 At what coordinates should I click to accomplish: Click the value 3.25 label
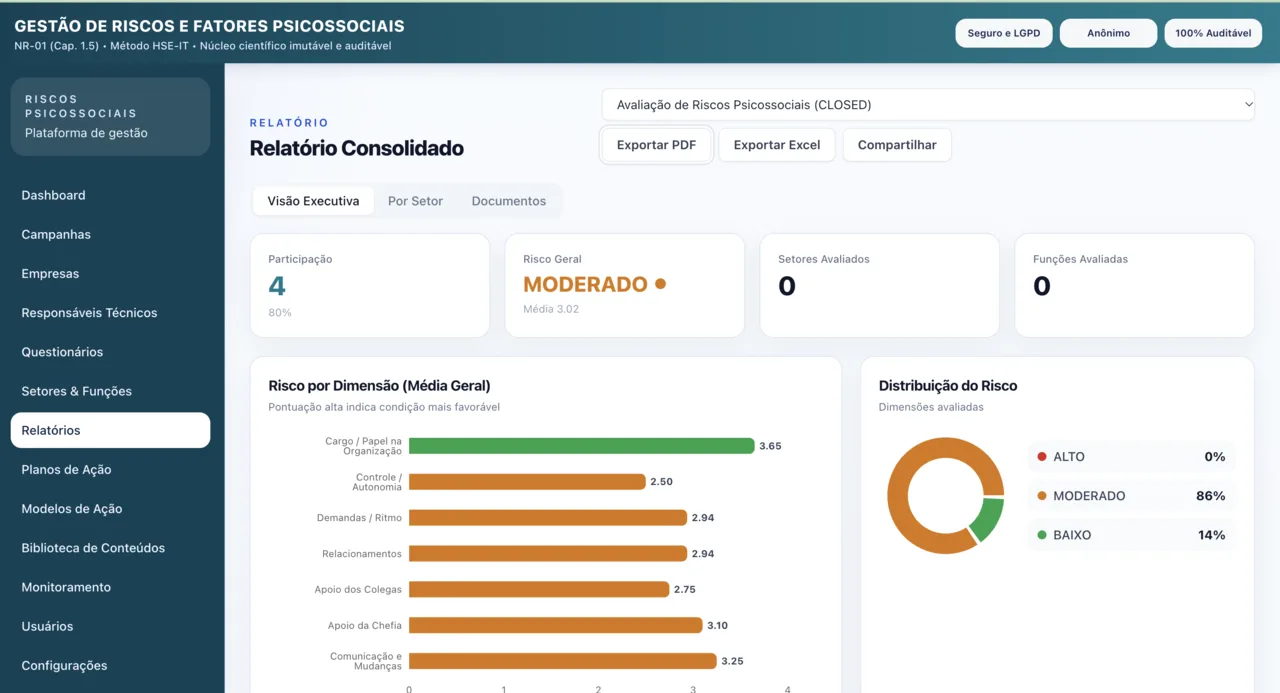[x=732, y=661]
